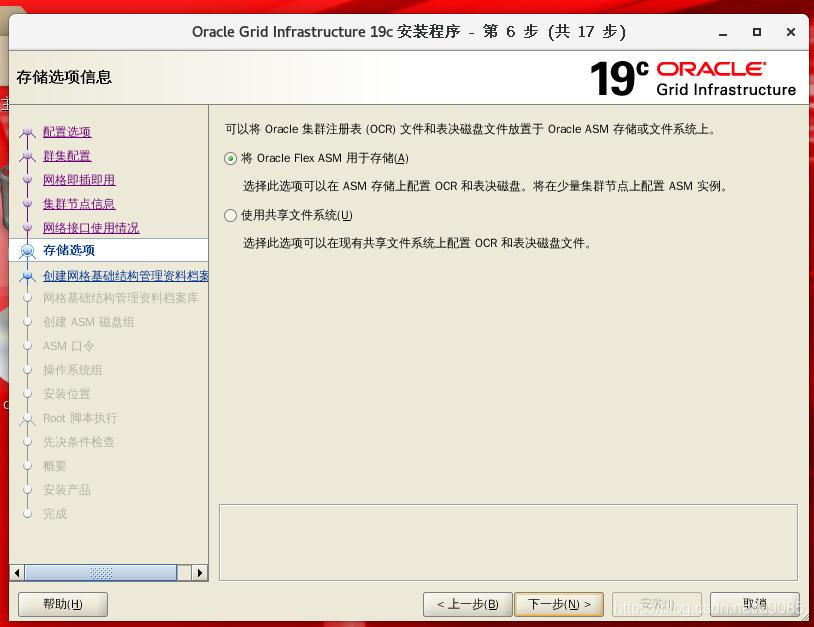Cancel the installer with 取消
Viewport: 814px width, 627px height.
[x=755, y=604]
